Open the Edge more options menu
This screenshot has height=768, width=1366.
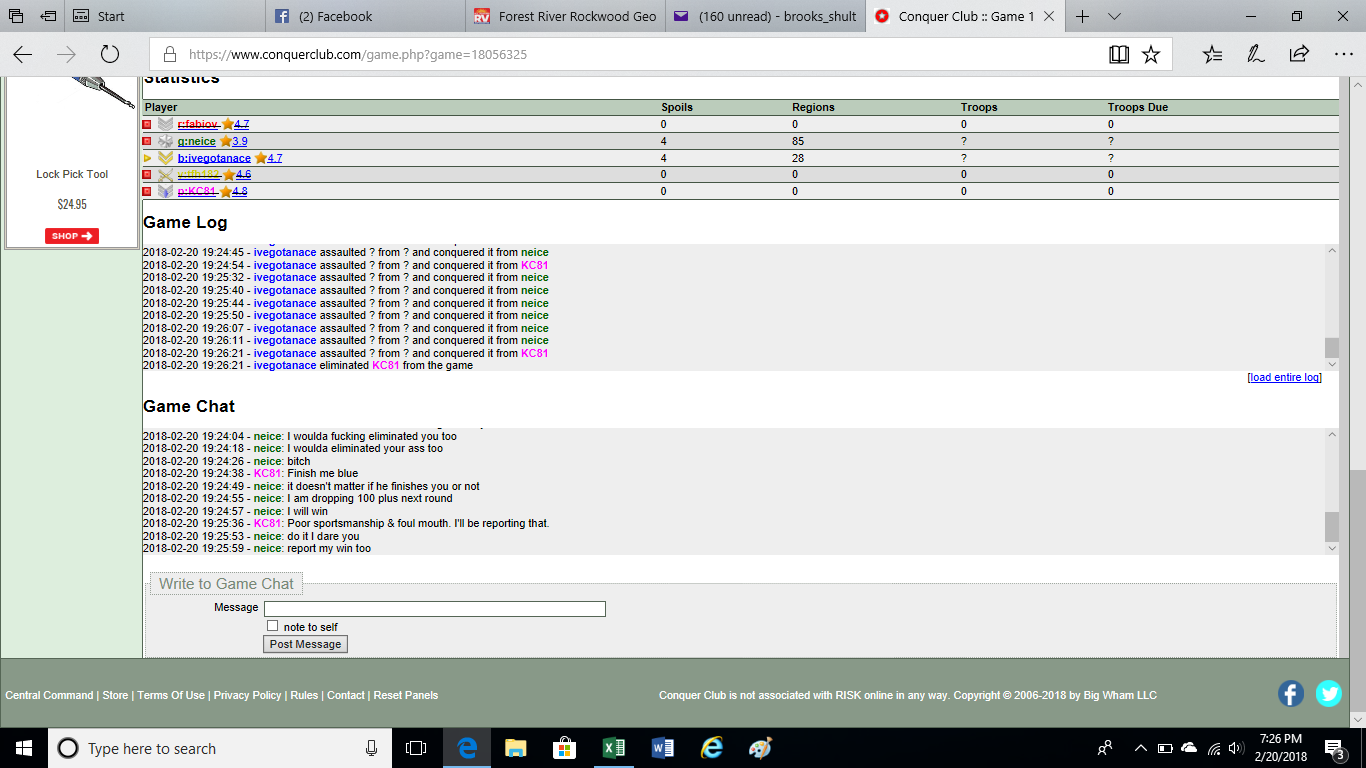click(1342, 54)
